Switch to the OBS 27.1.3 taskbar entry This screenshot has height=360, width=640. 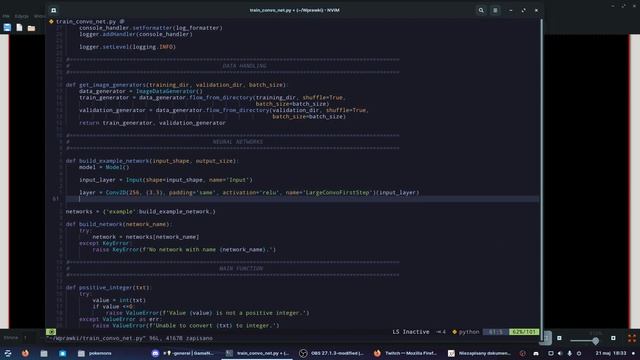[331, 353]
